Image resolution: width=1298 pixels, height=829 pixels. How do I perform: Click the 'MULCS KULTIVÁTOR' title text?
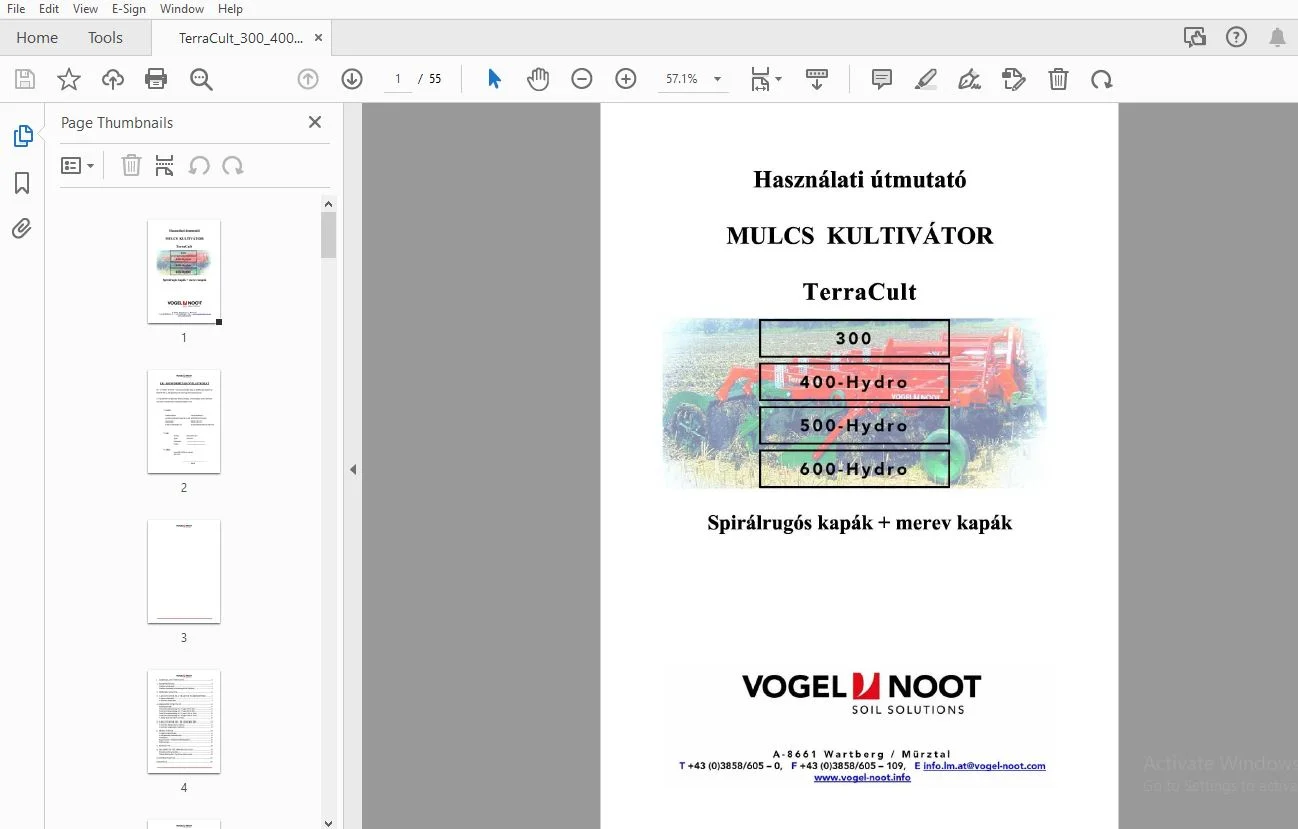pos(860,236)
